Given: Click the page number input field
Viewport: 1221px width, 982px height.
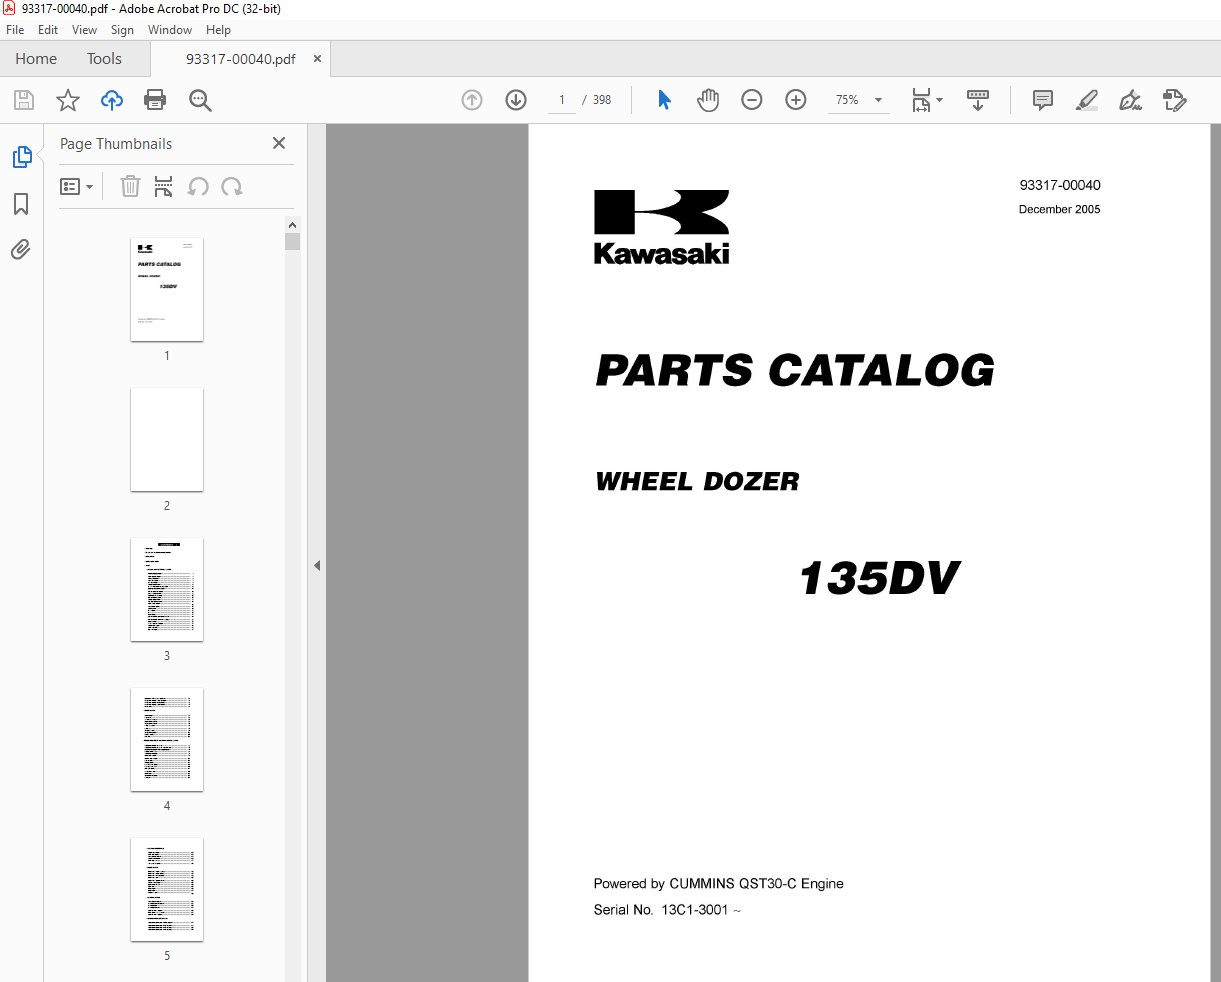Looking at the screenshot, I should pos(562,100).
